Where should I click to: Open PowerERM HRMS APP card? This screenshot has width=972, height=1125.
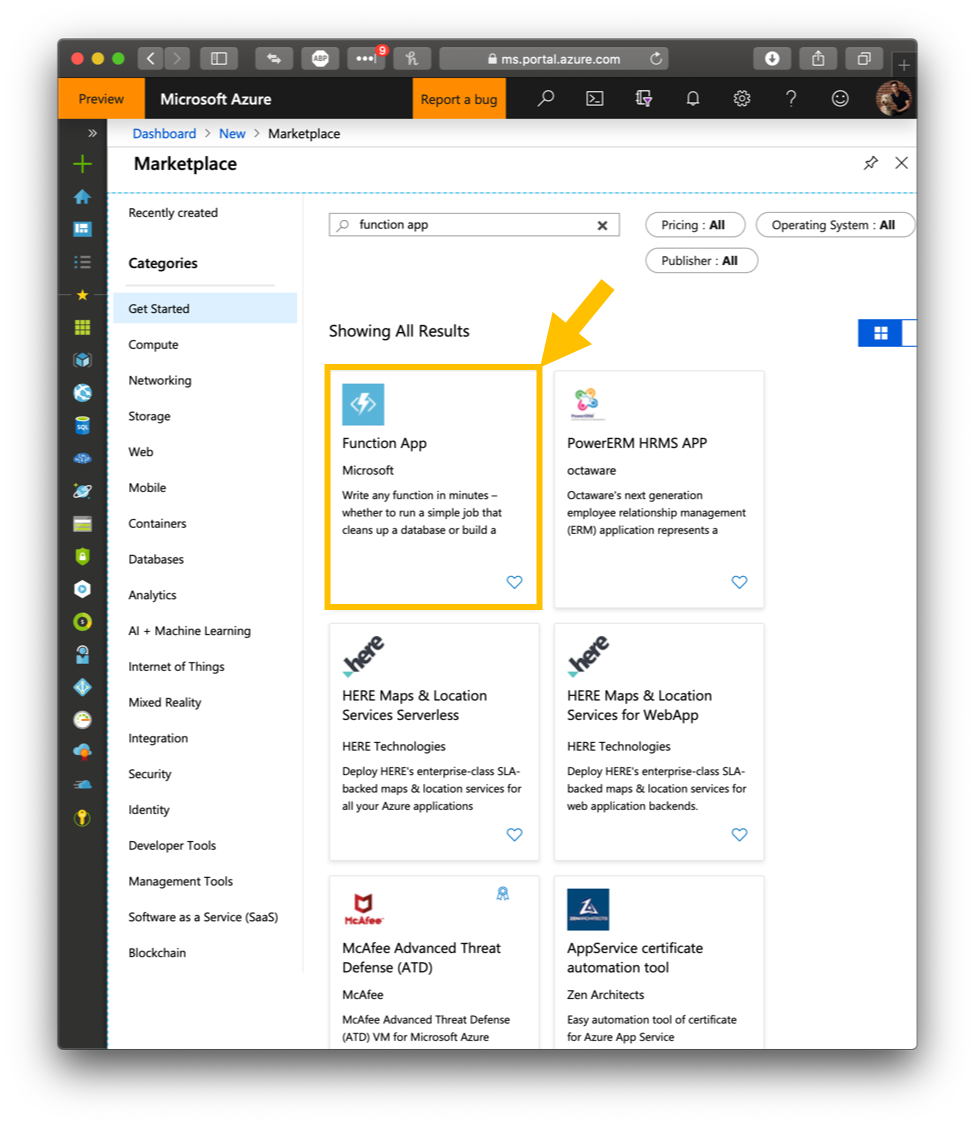tap(659, 489)
